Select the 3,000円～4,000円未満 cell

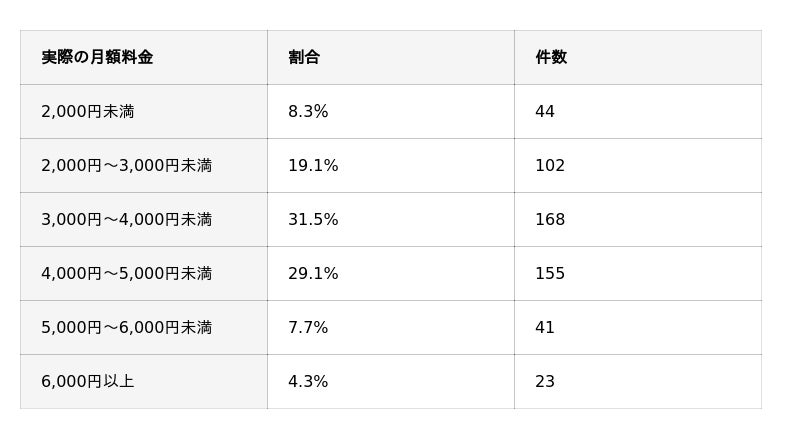point(127,220)
